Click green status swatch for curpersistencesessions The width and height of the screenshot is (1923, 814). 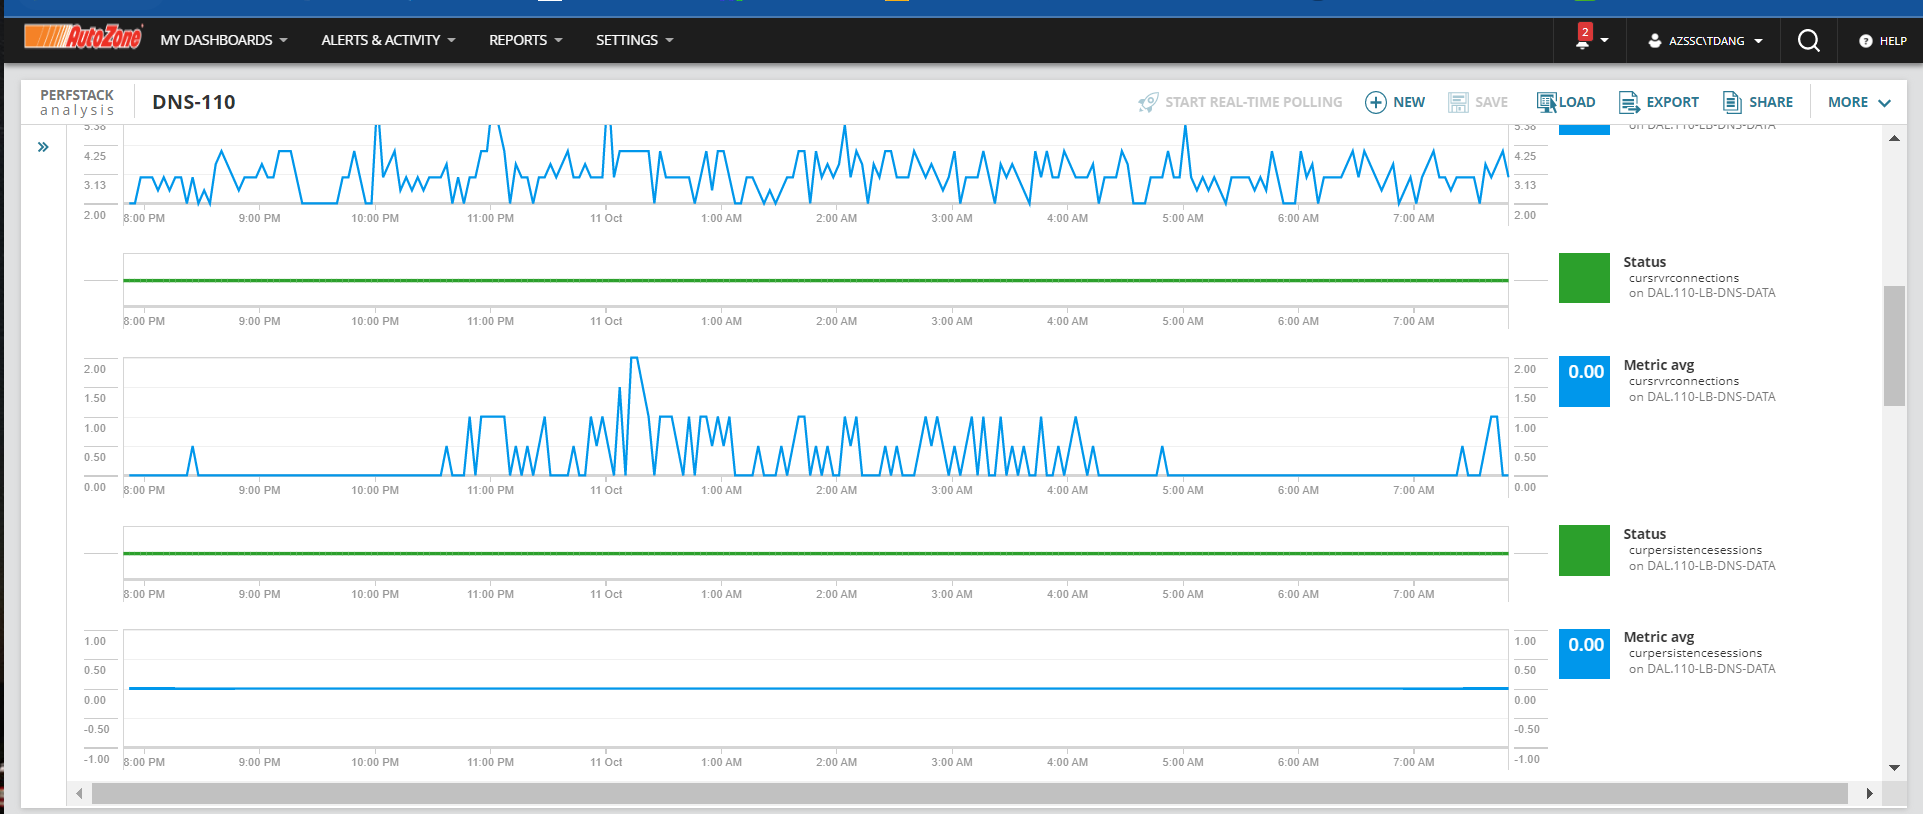[1584, 550]
